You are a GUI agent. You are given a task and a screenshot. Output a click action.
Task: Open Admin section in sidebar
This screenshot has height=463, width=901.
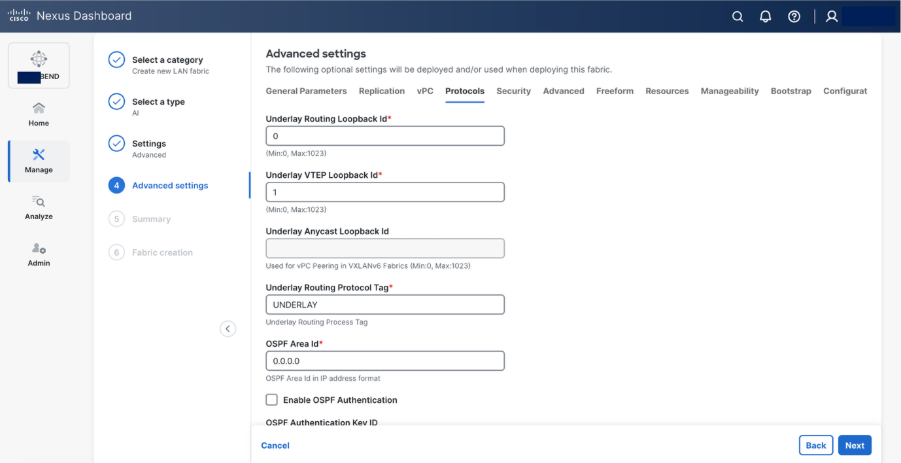point(38,254)
